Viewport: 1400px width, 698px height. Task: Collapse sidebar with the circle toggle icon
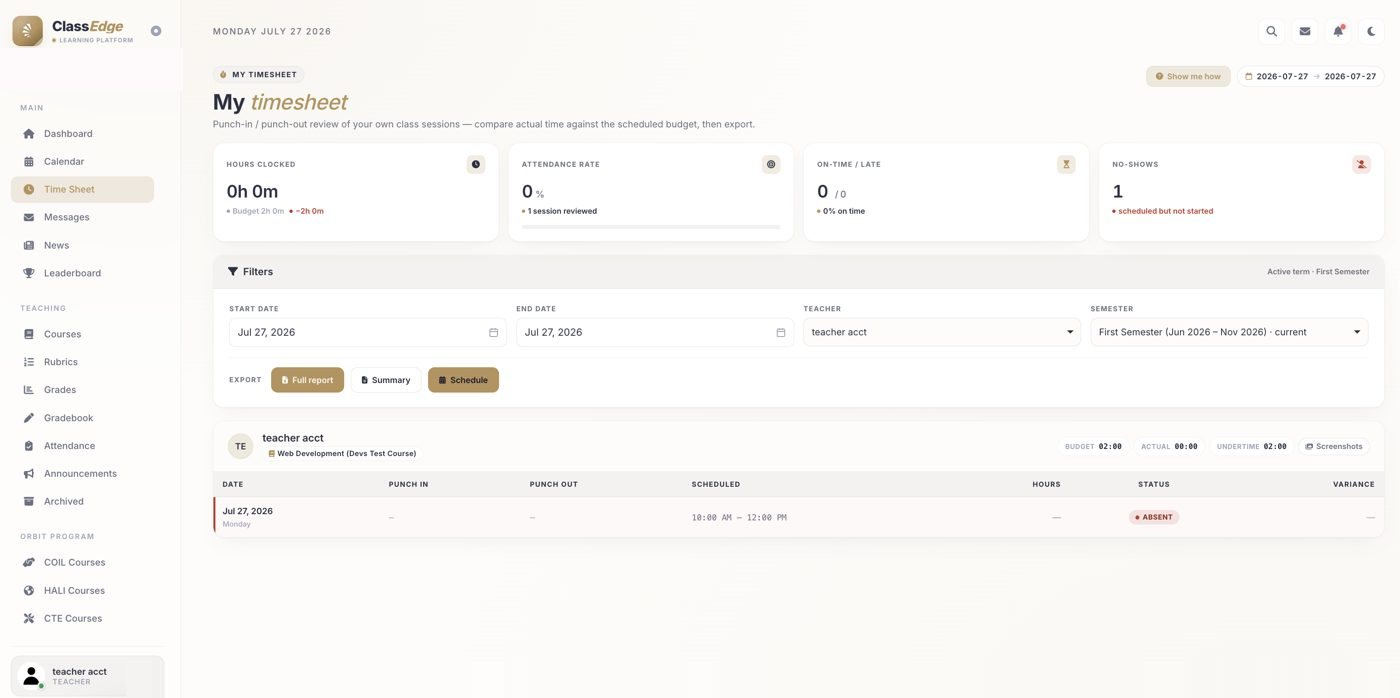click(x=156, y=31)
